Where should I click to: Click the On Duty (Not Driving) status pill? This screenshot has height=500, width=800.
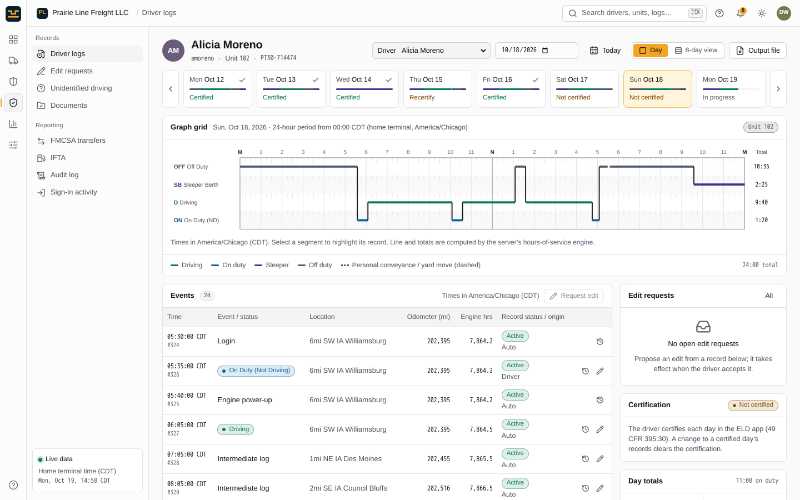pos(256,370)
